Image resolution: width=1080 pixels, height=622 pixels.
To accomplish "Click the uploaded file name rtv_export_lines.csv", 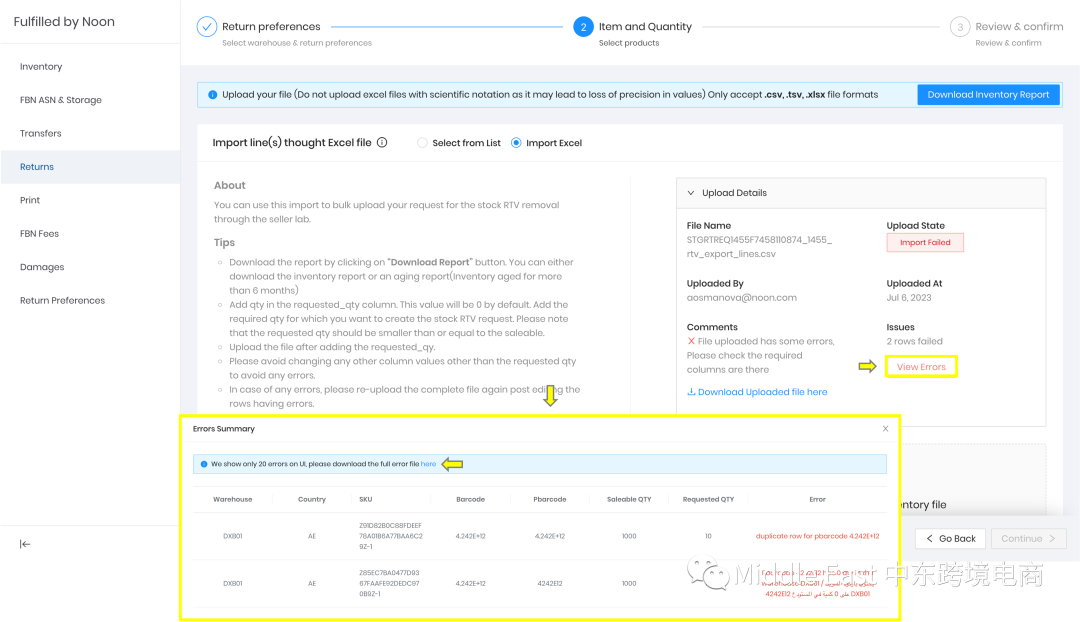I will 759,247.
